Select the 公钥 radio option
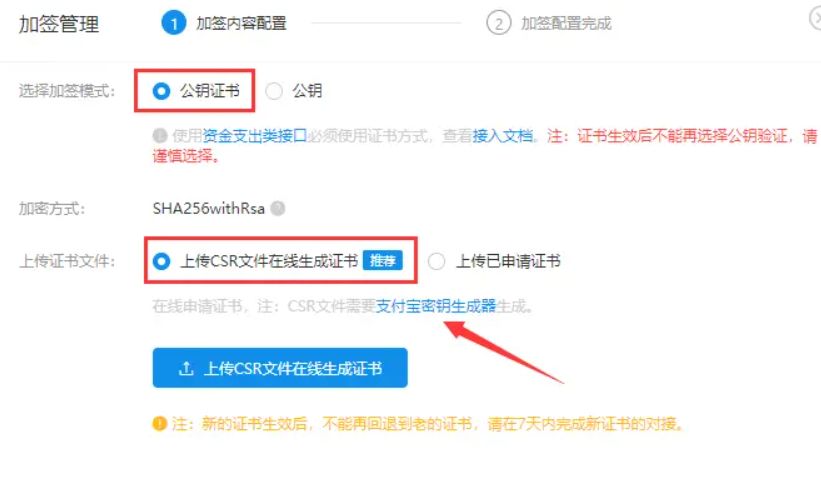The image size is (821, 483). [x=274, y=91]
